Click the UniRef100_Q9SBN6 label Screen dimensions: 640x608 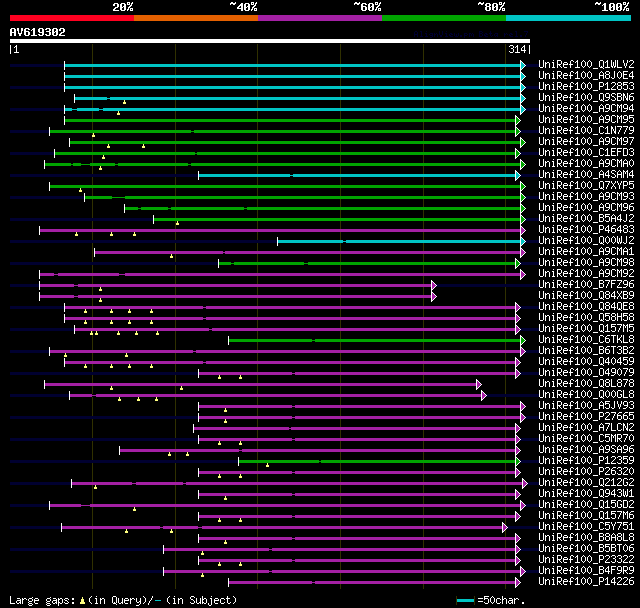pos(586,98)
